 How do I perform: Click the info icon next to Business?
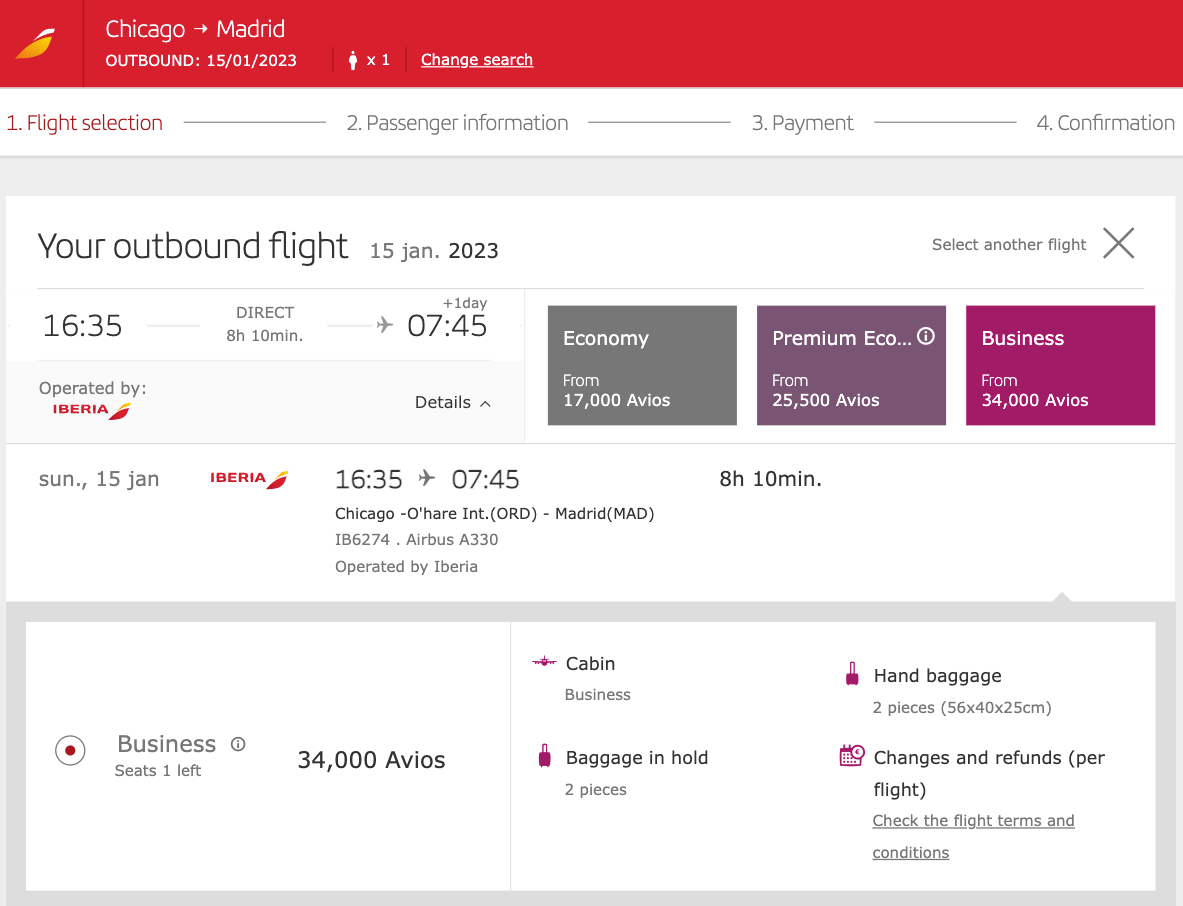[237, 743]
